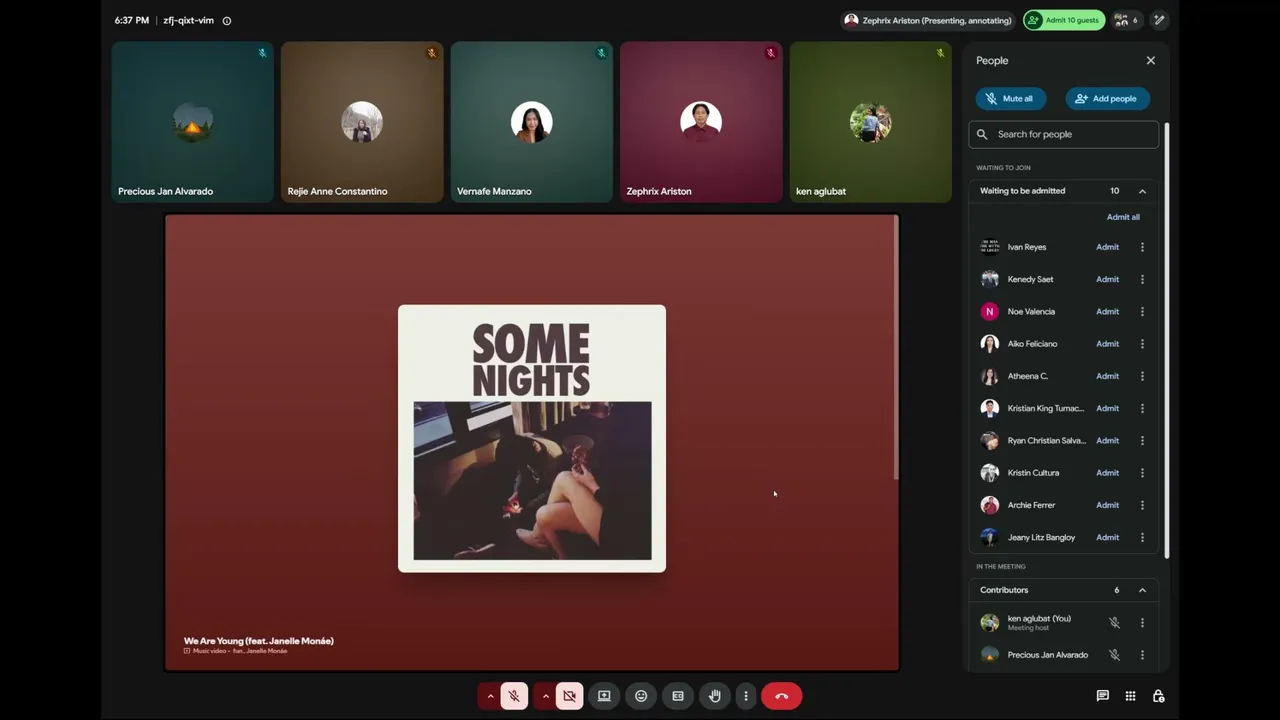Open host controls lock icon
1280x720 pixels.
click(x=1158, y=696)
